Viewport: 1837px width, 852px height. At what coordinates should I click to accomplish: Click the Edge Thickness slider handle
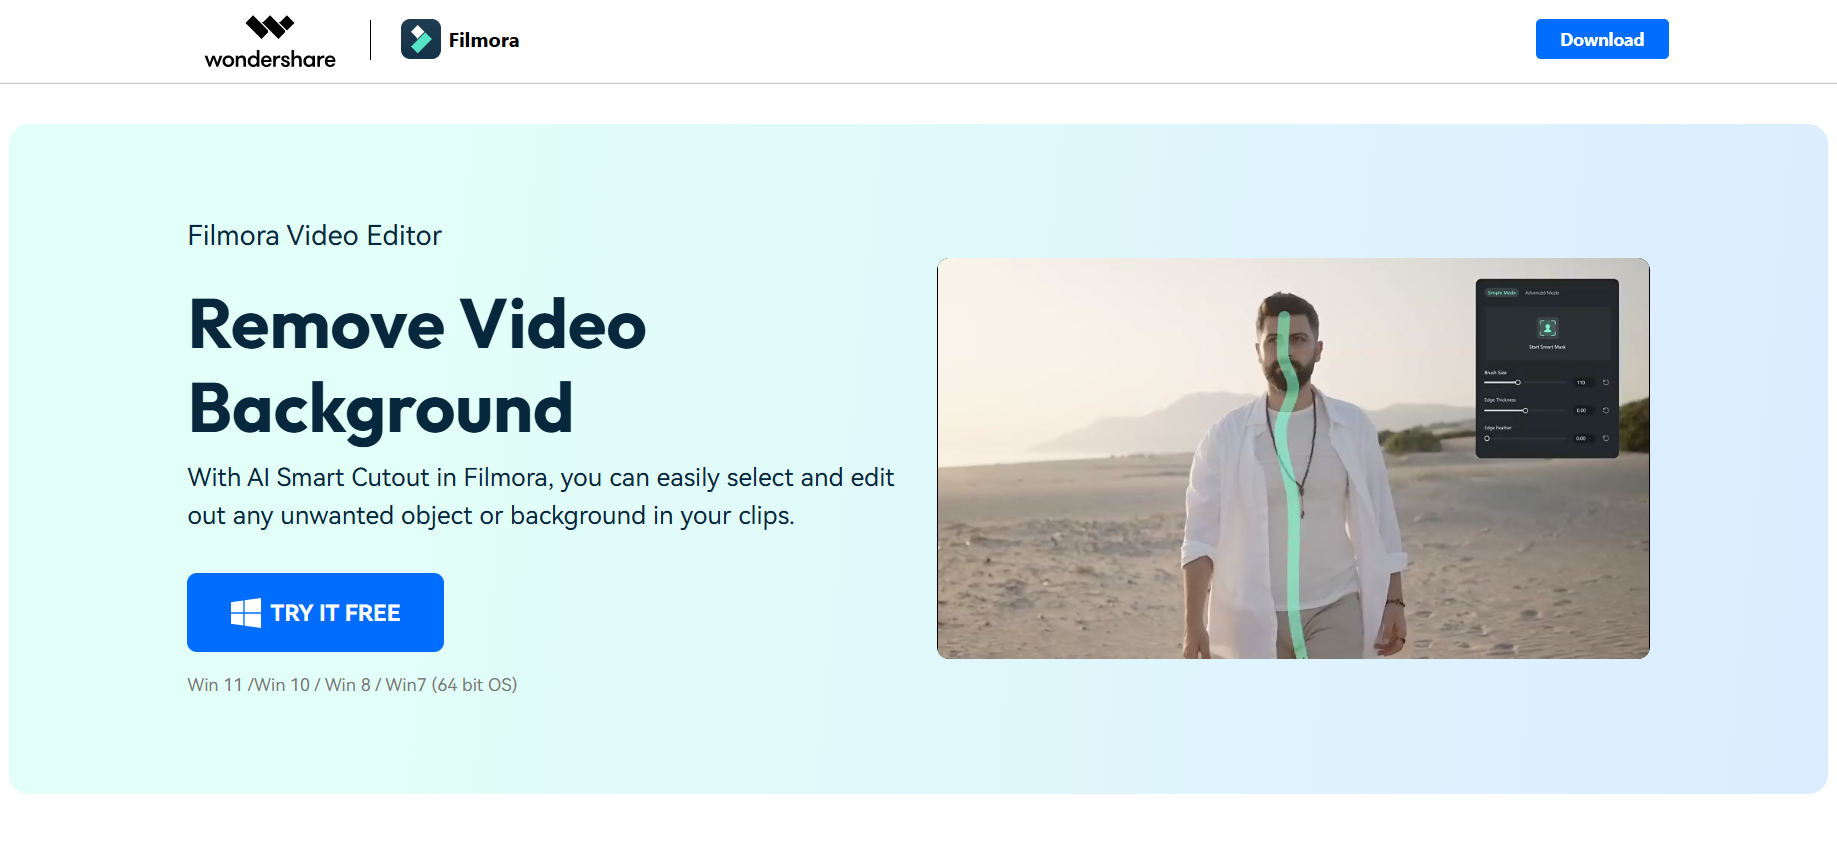1525,410
